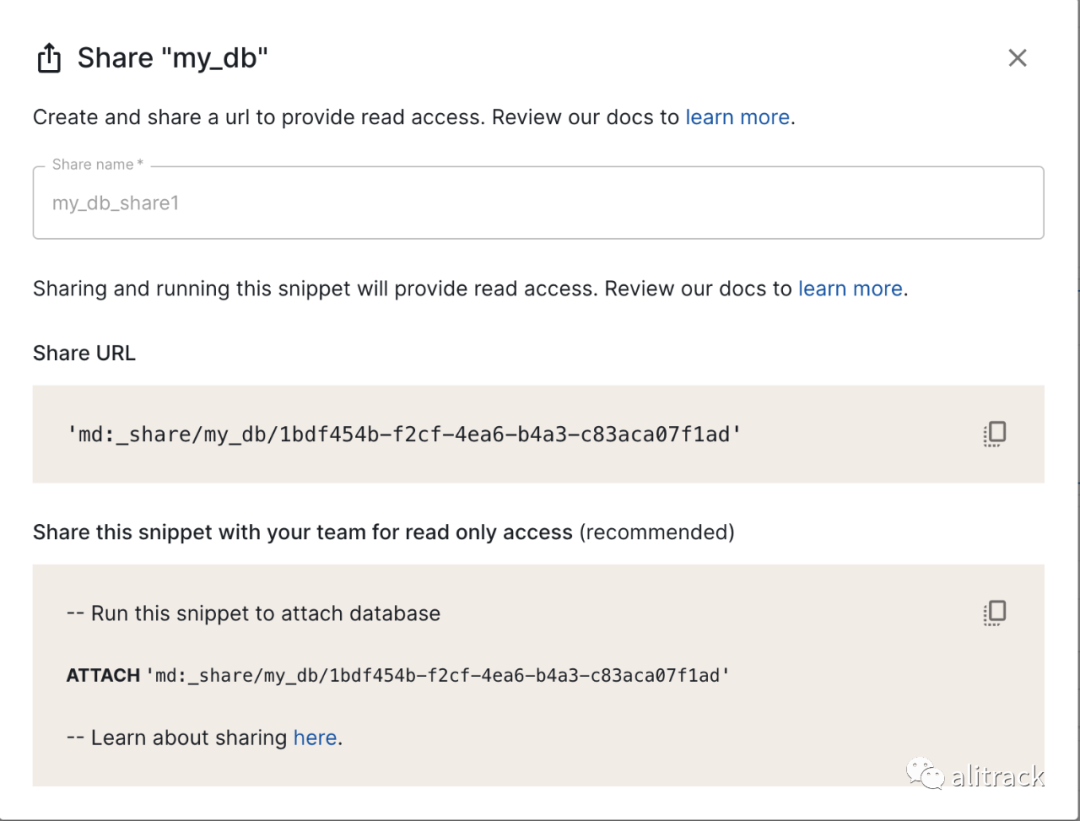Click the "Share URL" heading
Viewport: 1080px width, 821px height.
pos(84,353)
